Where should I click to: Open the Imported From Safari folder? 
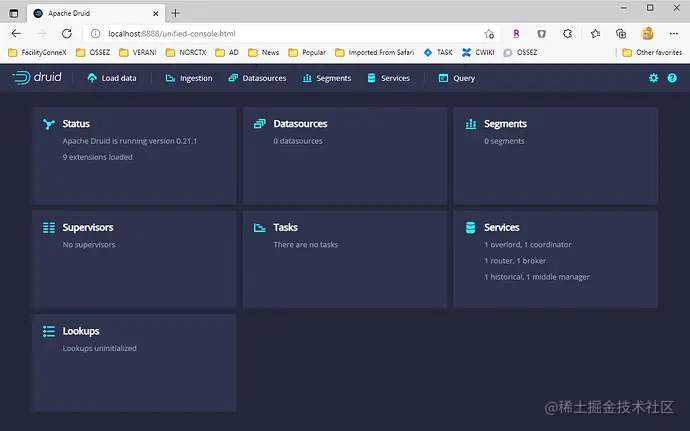(x=374, y=52)
